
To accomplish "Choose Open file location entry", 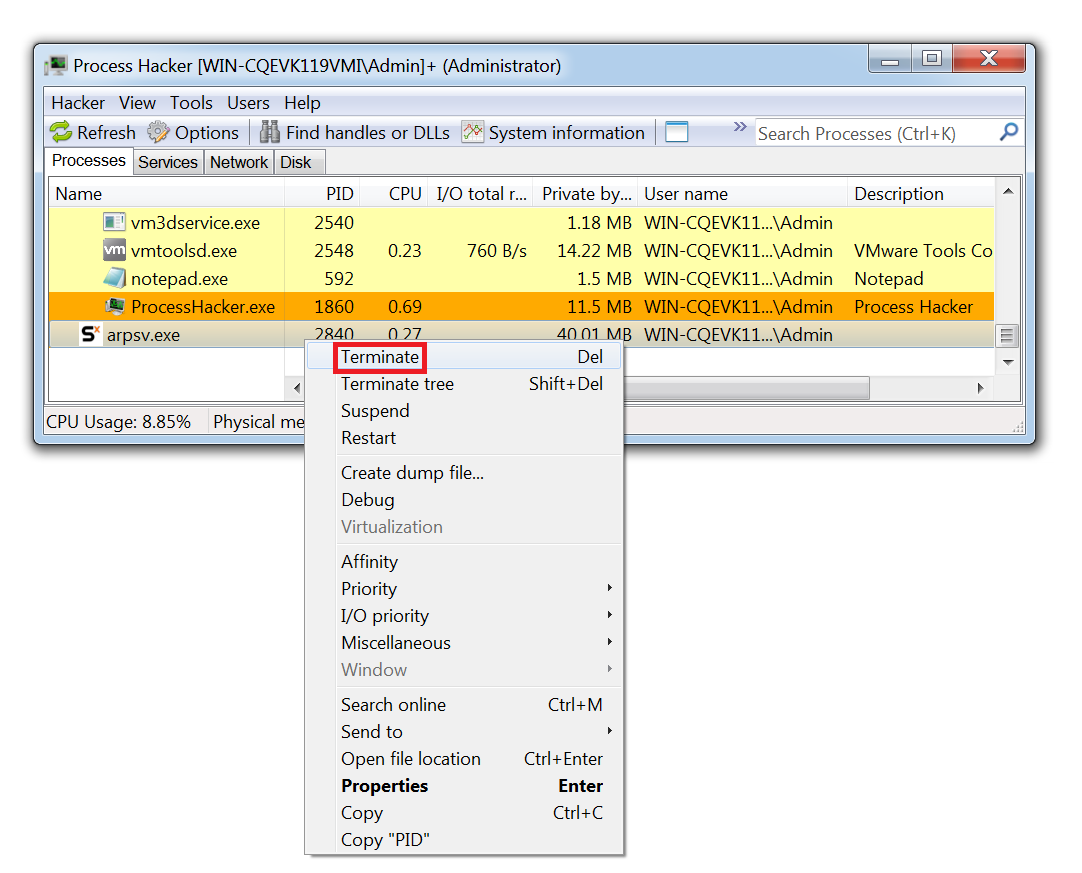I will coord(464,758).
